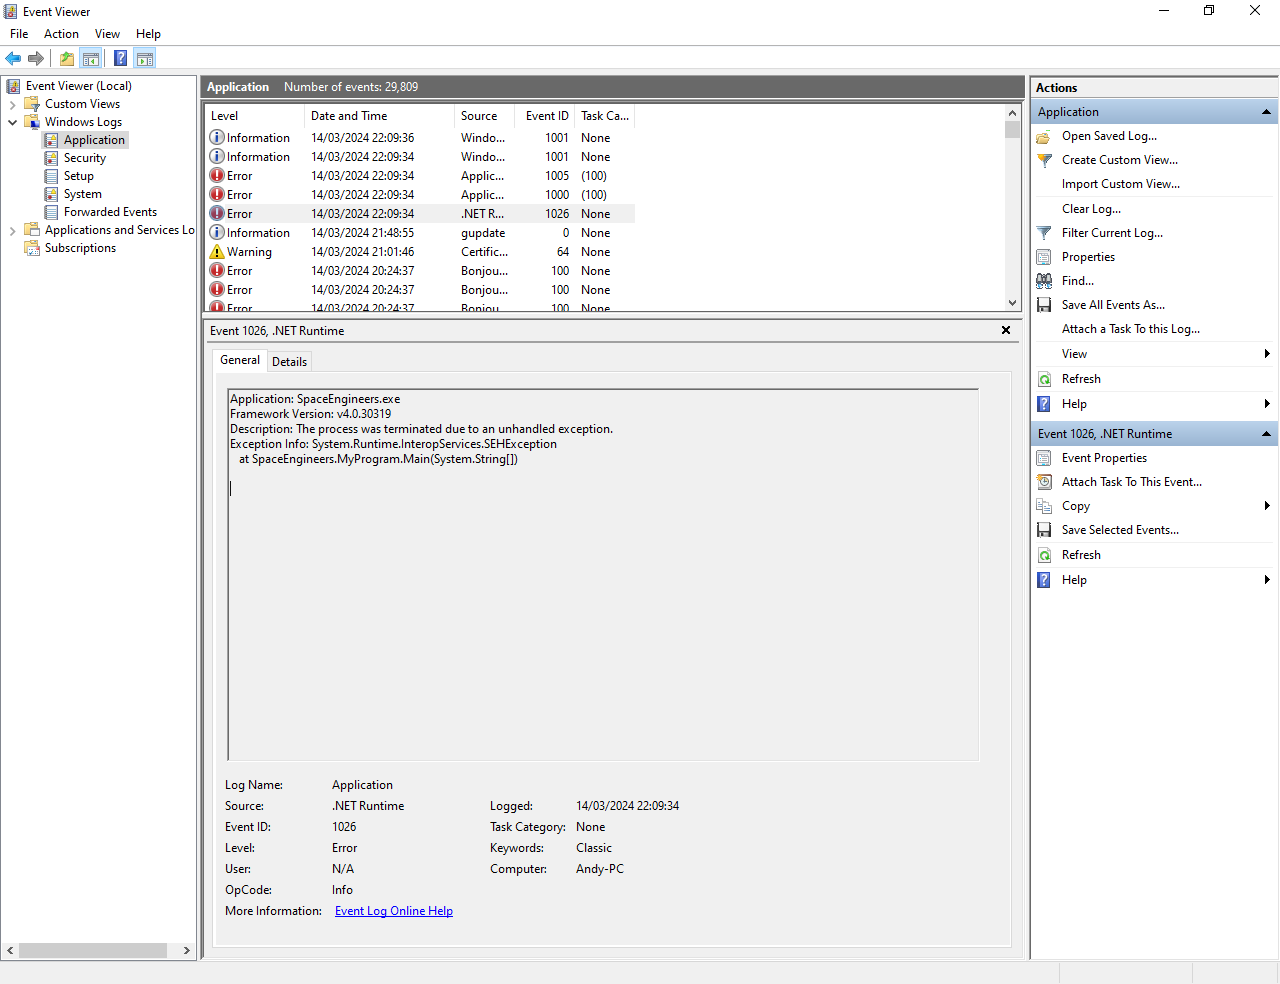This screenshot has width=1280, height=984.
Task: Toggle Show/Hide Console Tree toolbar button
Action: click(x=91, y=58)
